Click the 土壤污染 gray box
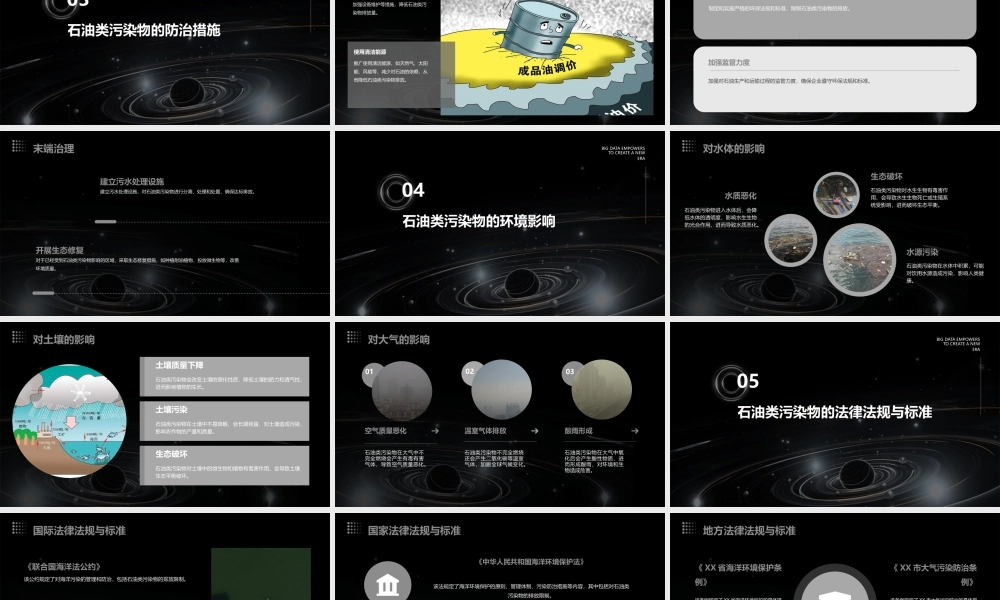The width and height of the screenshot is (1000, 600). coord(224,421)
